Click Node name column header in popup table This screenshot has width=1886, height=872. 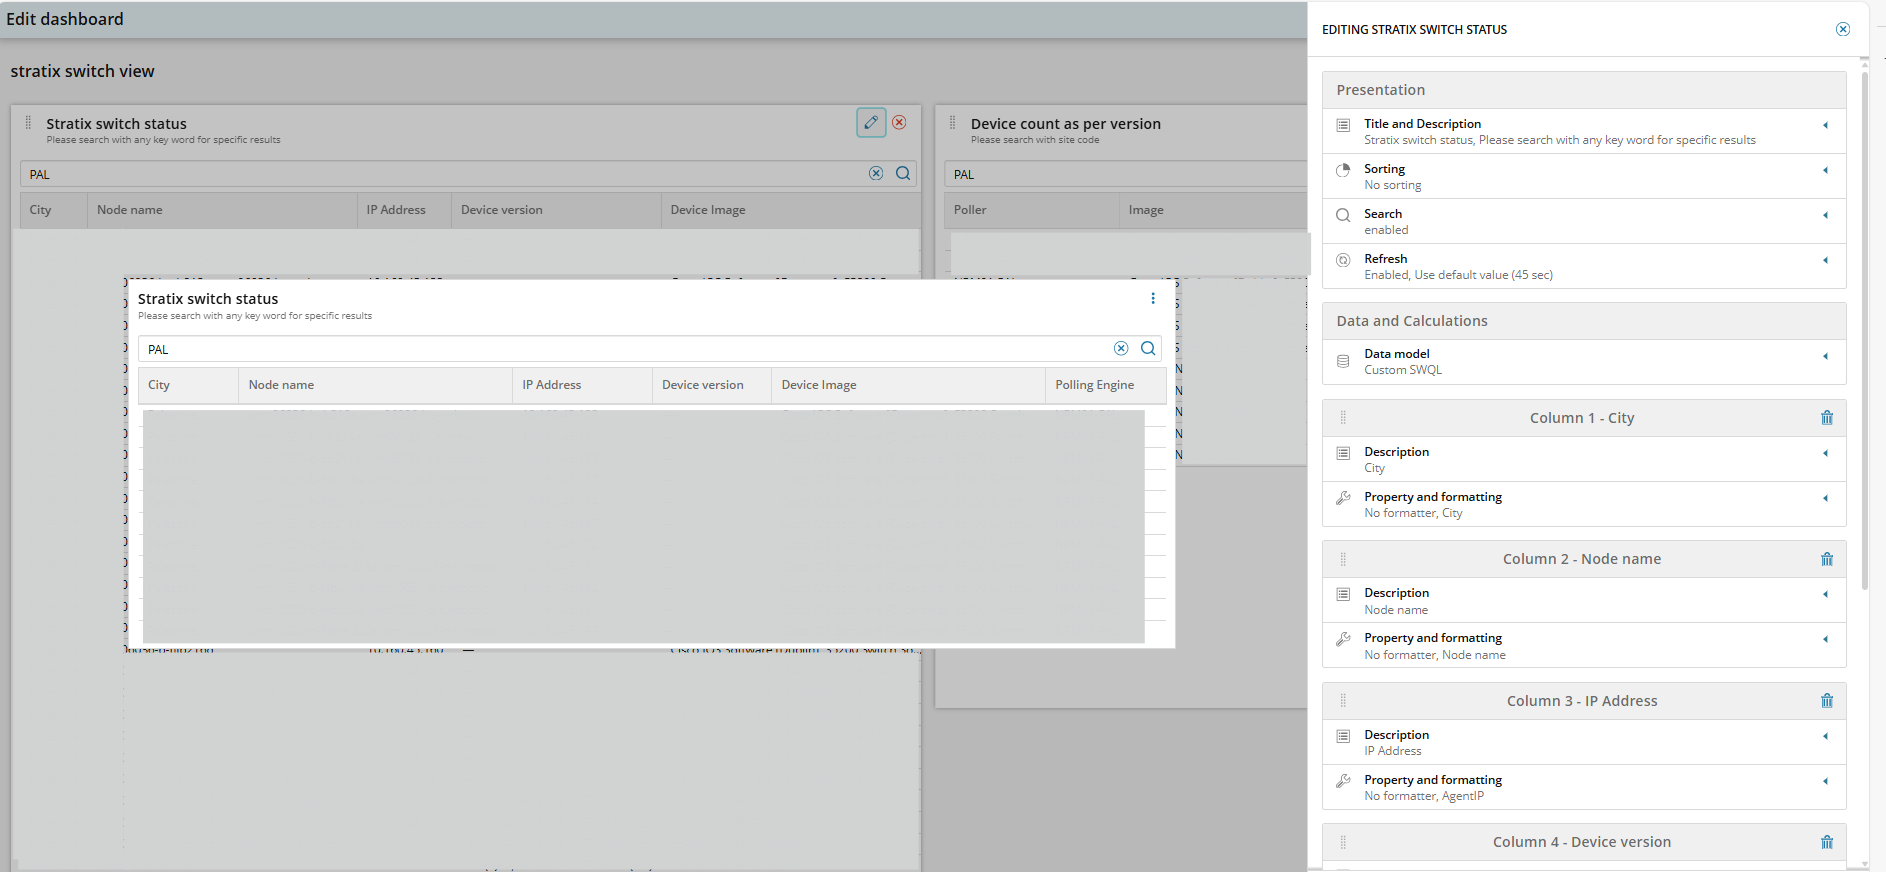point(375,385)
